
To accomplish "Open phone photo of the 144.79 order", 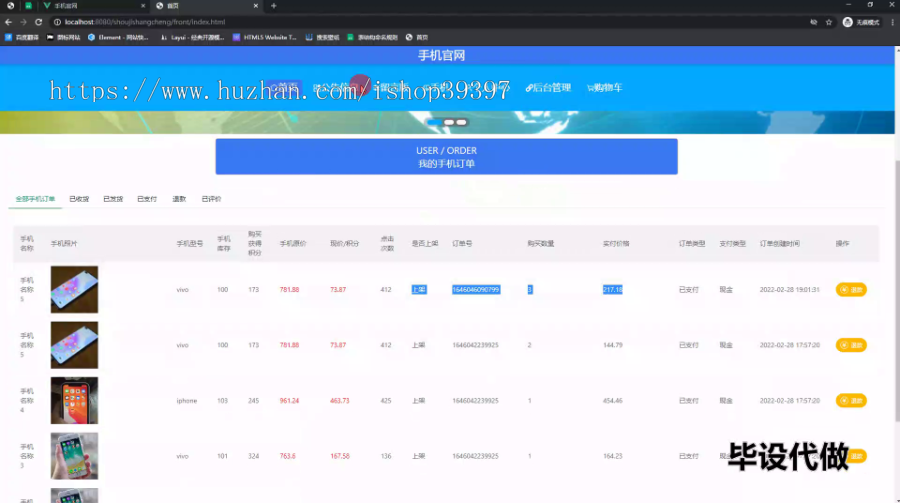I will [x=74, y=345].
